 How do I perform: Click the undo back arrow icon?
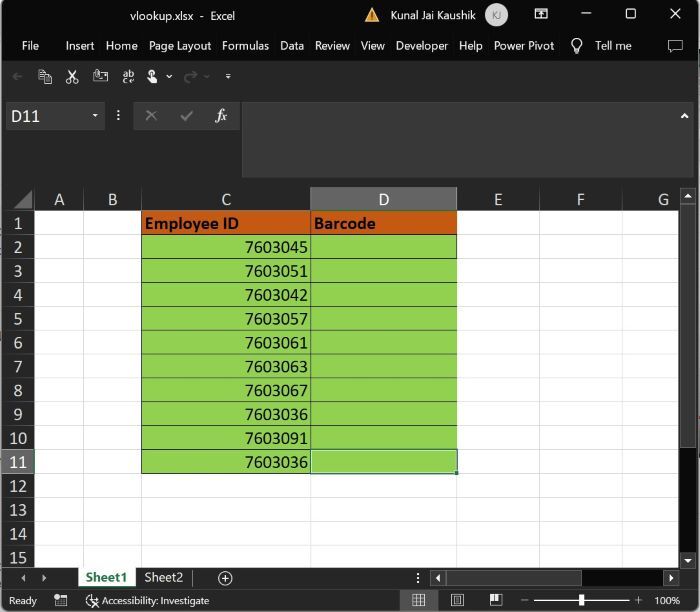[x=17, y=77]
